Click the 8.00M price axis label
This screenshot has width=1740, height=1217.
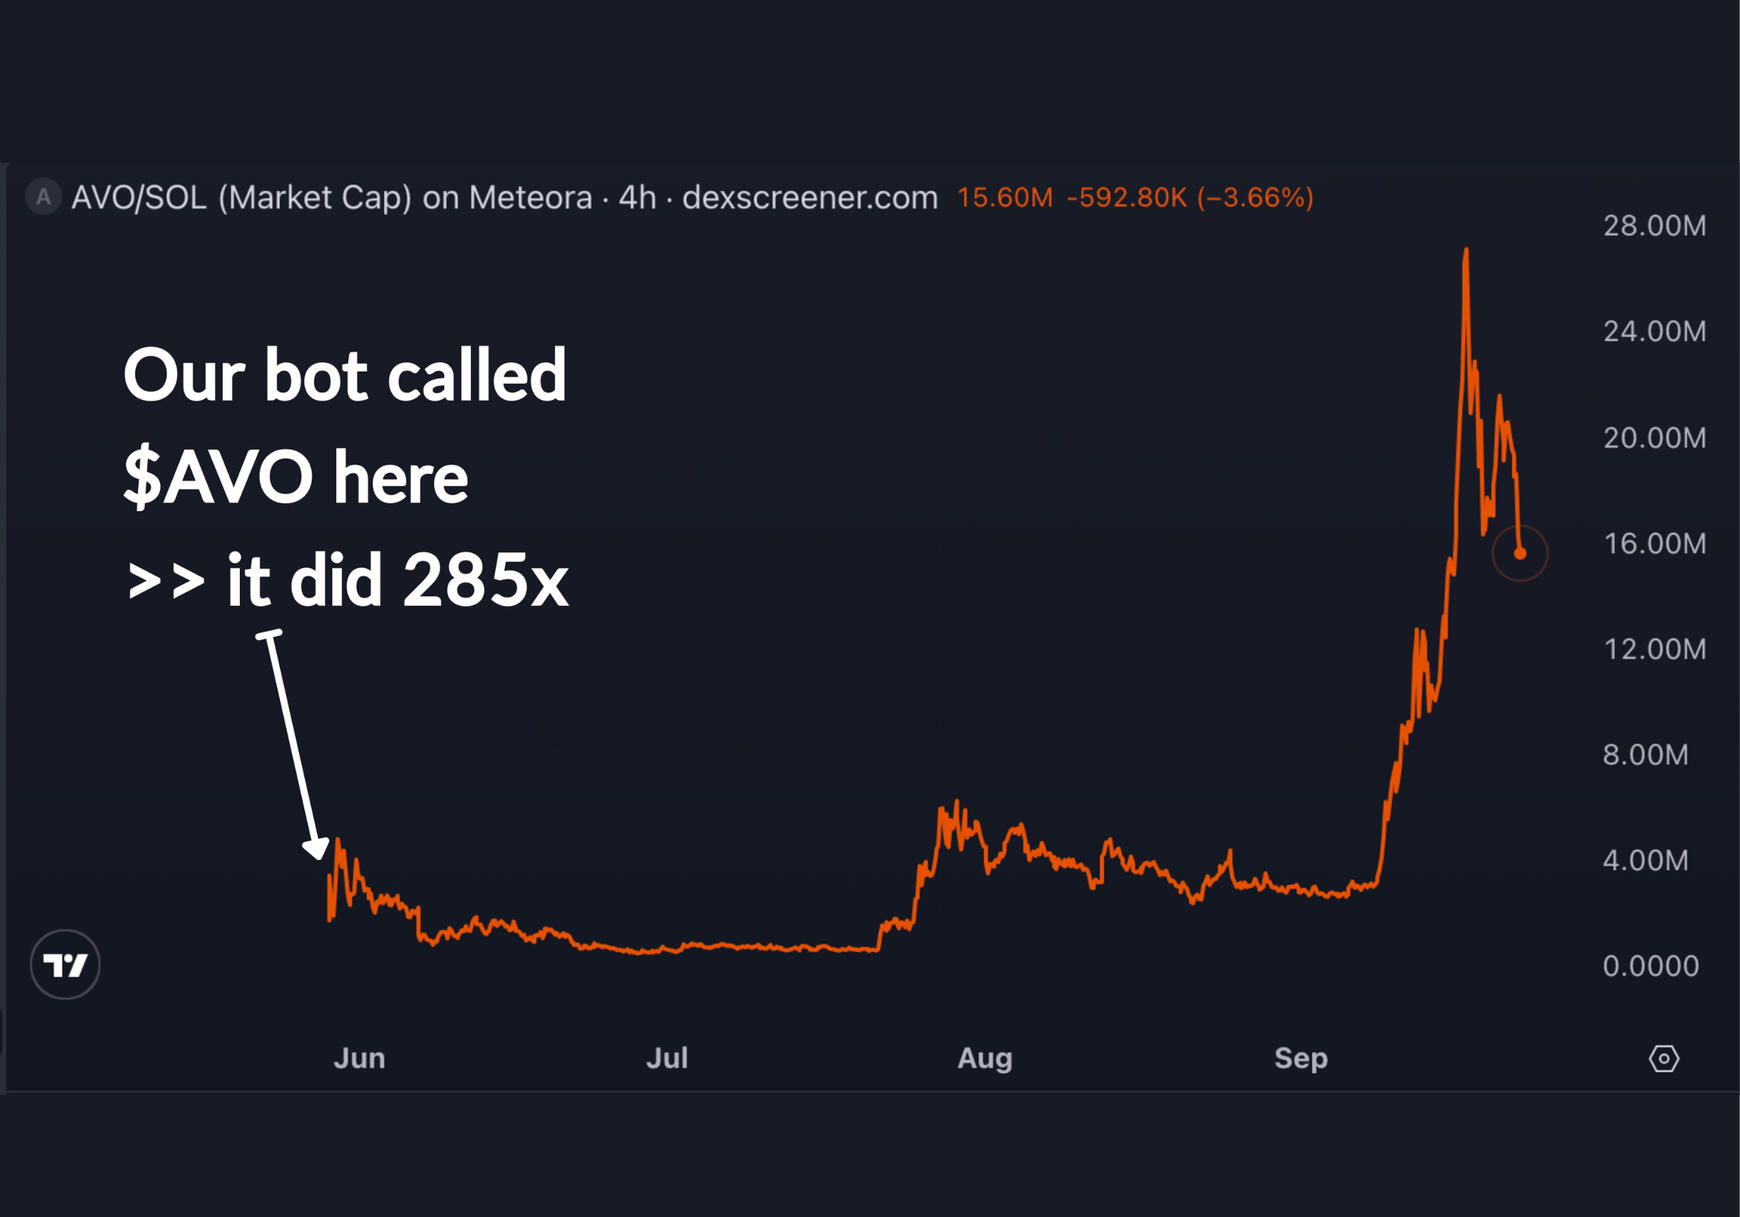(x=1646, y=755)
